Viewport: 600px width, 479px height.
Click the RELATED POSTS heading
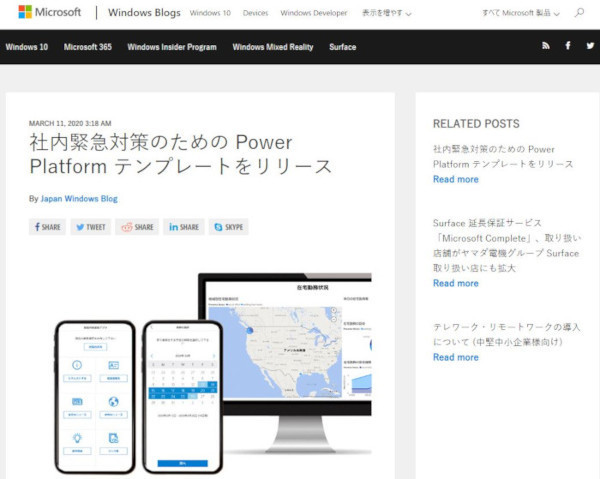click(x=476, y=124)
